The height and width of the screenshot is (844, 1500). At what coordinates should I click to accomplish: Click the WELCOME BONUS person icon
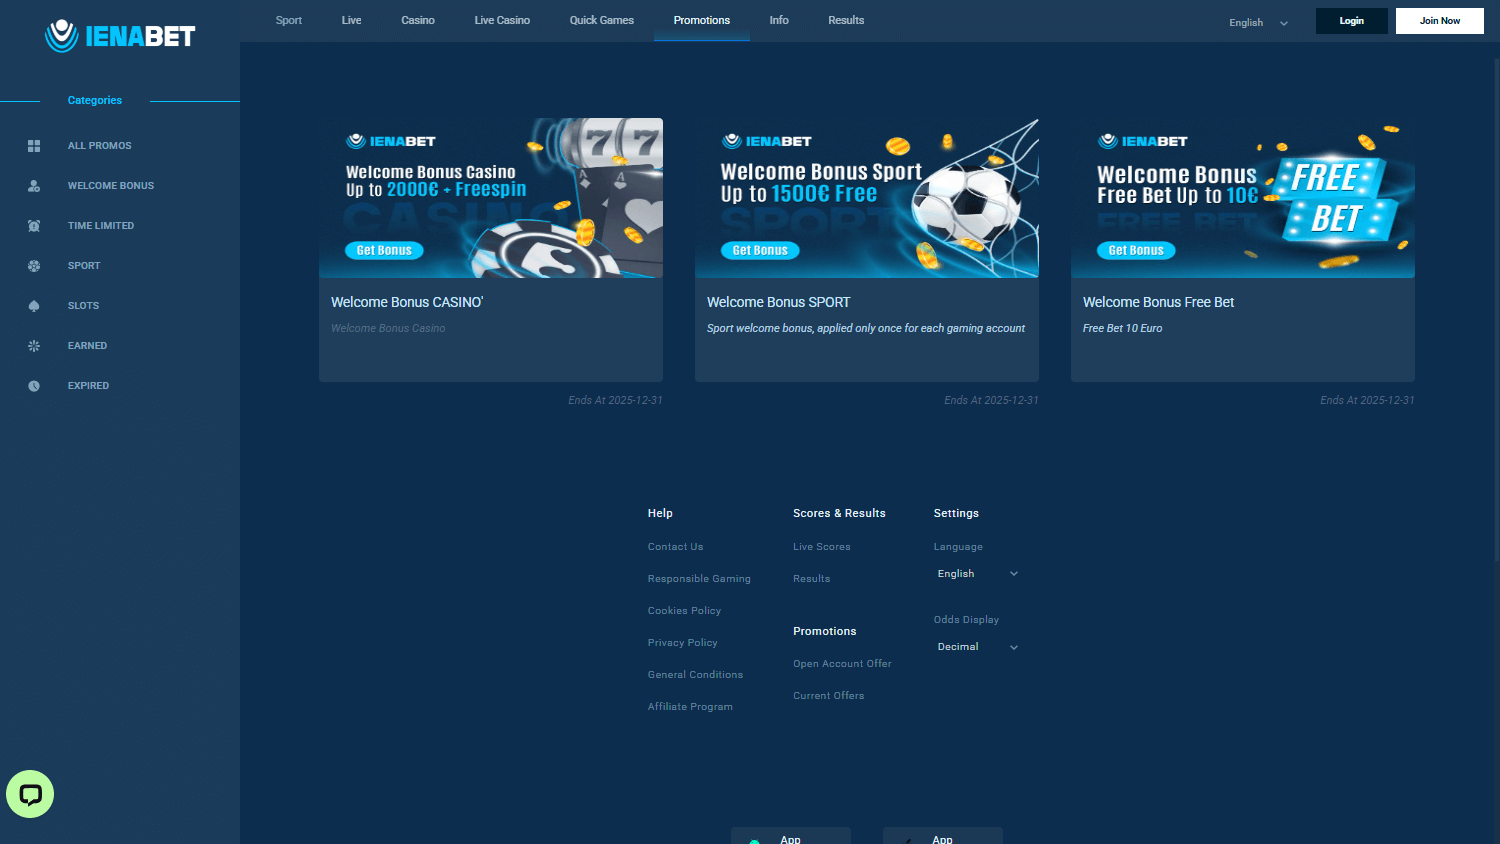pyautogui.click(x=33, y=185)
